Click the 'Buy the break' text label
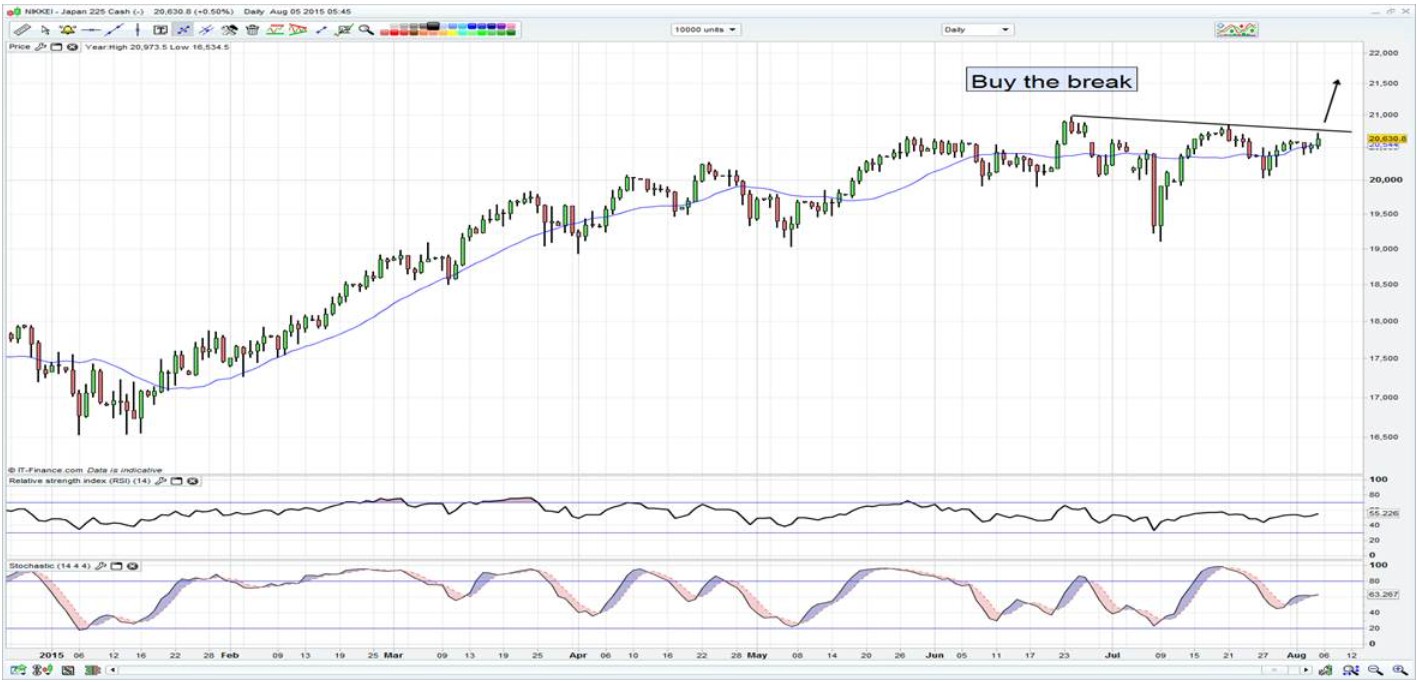 [1052, 82]
